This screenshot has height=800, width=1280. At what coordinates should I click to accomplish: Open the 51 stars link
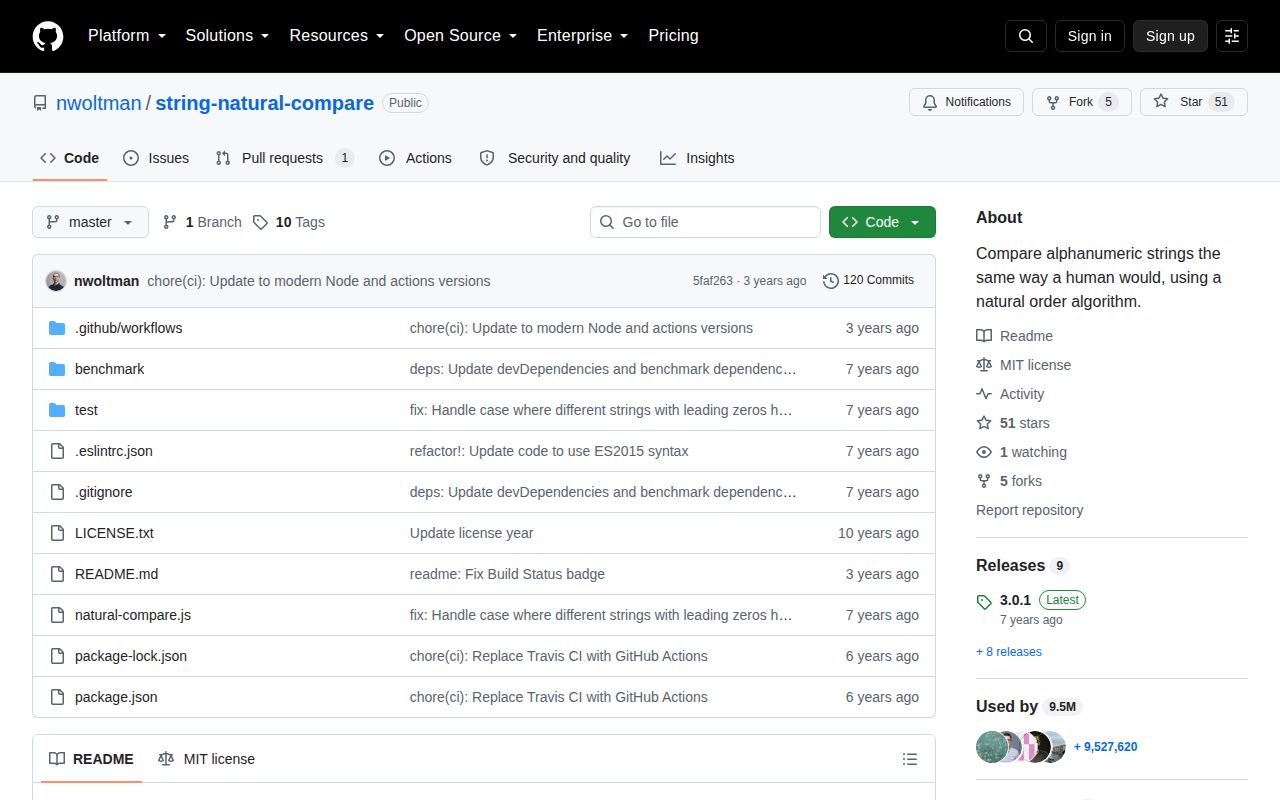click(1013, 423)
